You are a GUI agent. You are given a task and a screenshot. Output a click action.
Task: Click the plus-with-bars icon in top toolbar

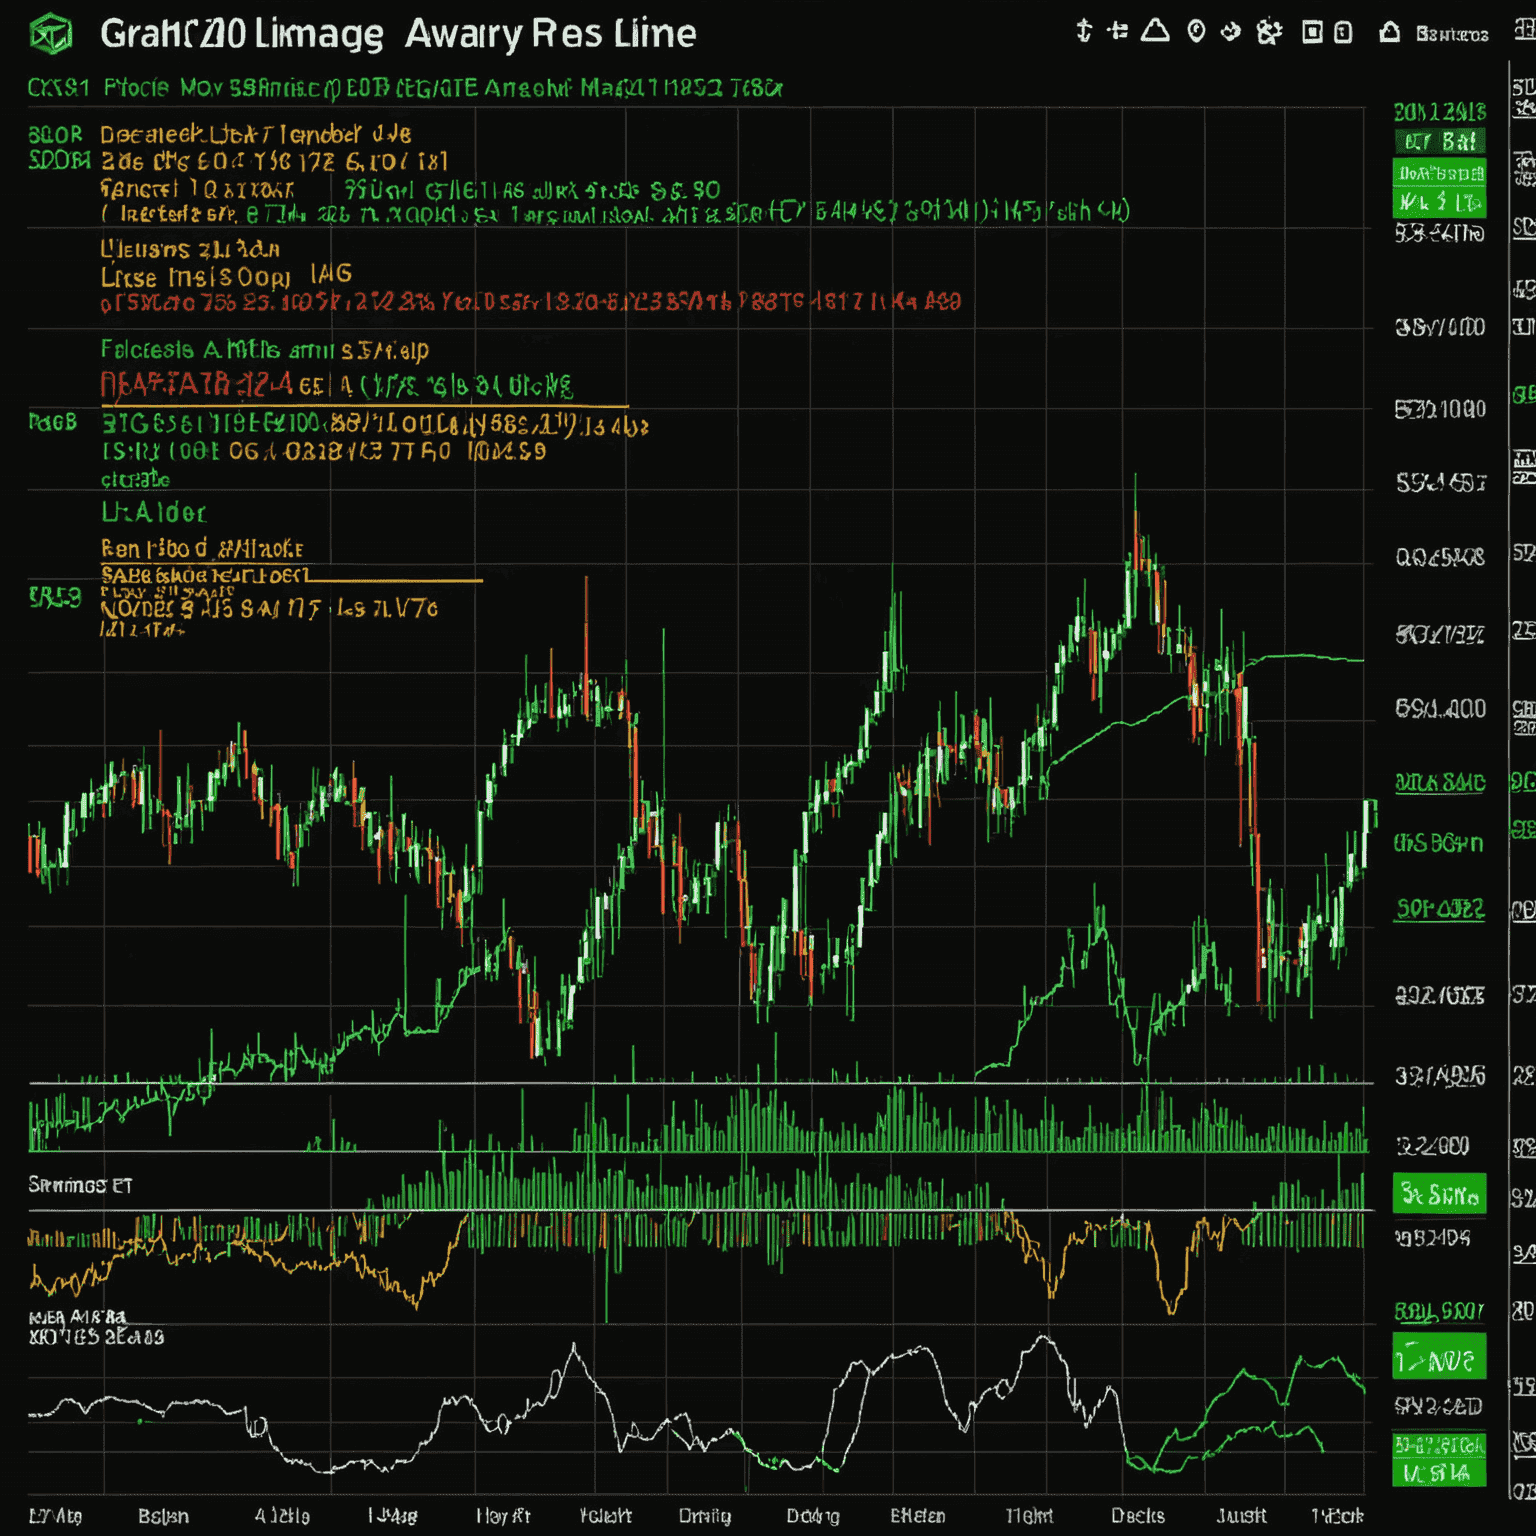coord(1118,31)
